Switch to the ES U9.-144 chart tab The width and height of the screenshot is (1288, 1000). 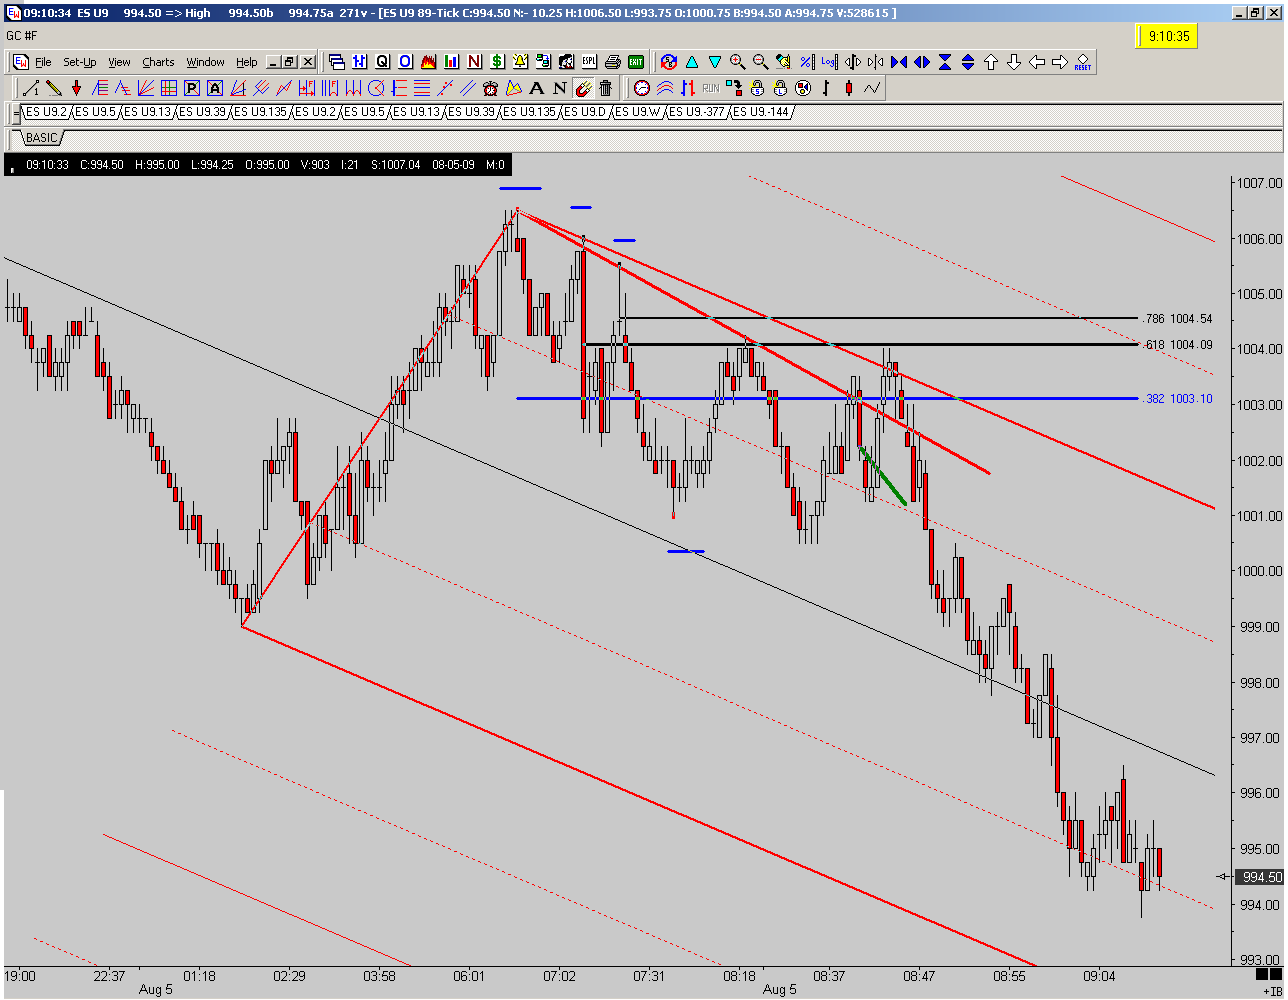763,112
